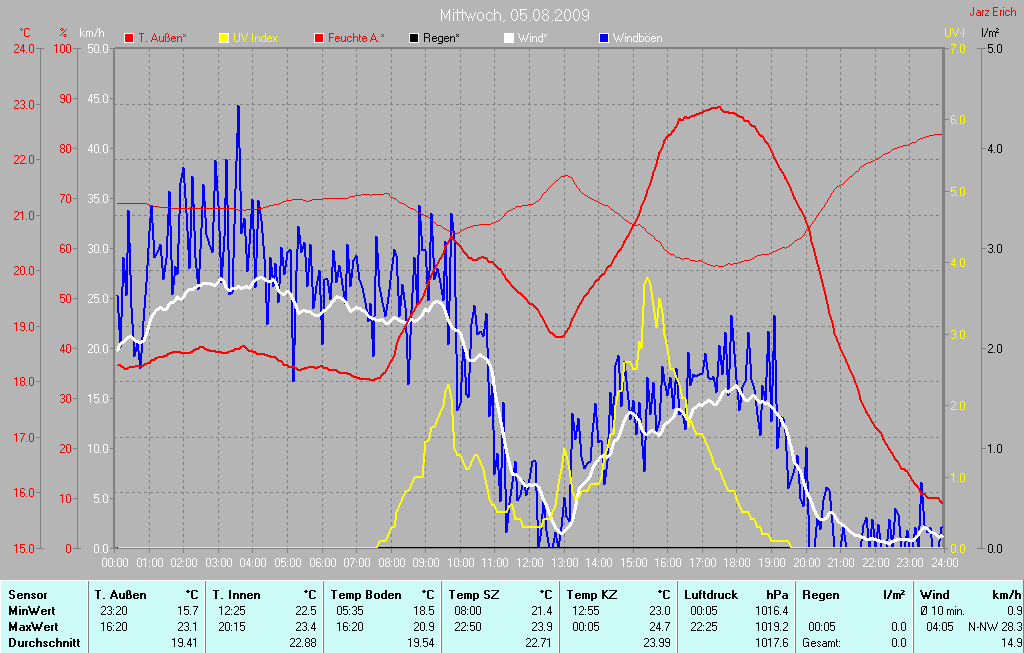The width and height of the screenshot is (1024, 653).
Task: Click the l/m² axis unit label
Action: [990, 33]
